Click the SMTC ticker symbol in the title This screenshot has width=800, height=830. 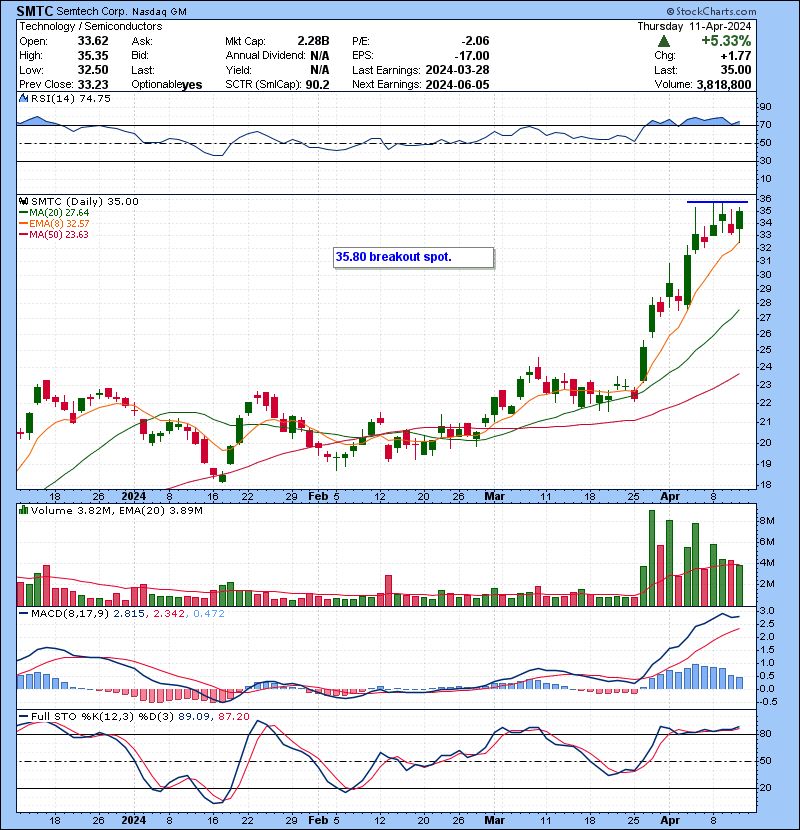(x=34, y=11)
